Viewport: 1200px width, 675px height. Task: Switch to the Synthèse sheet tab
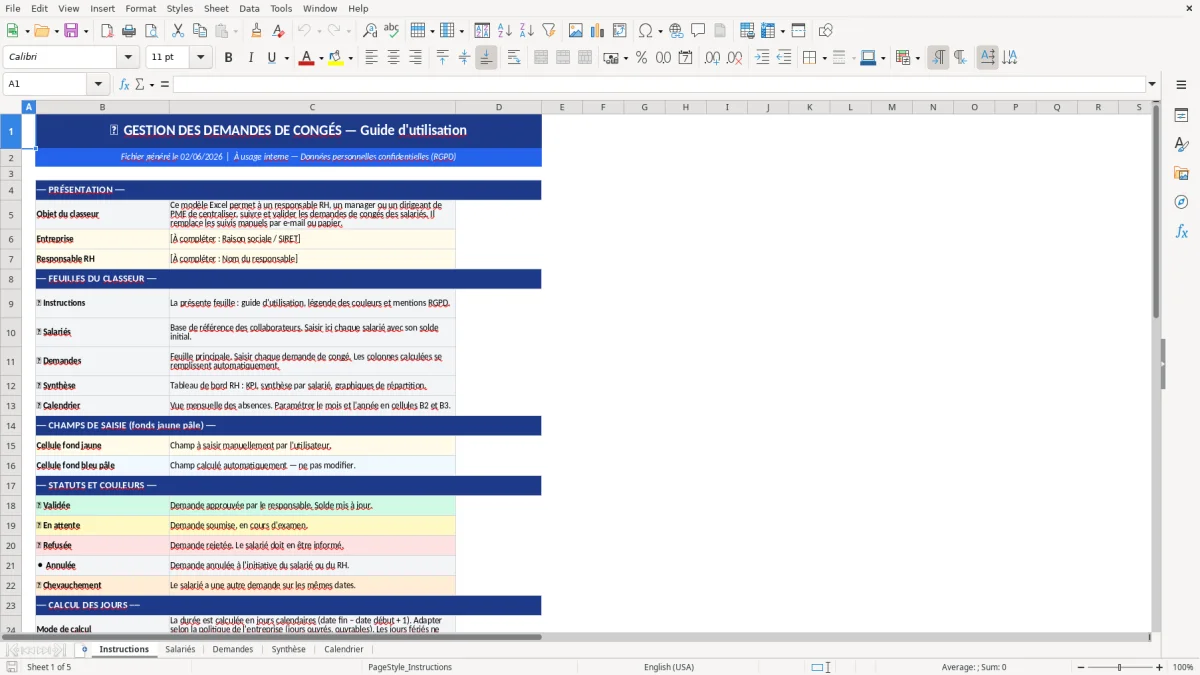[x=289, y=649]
